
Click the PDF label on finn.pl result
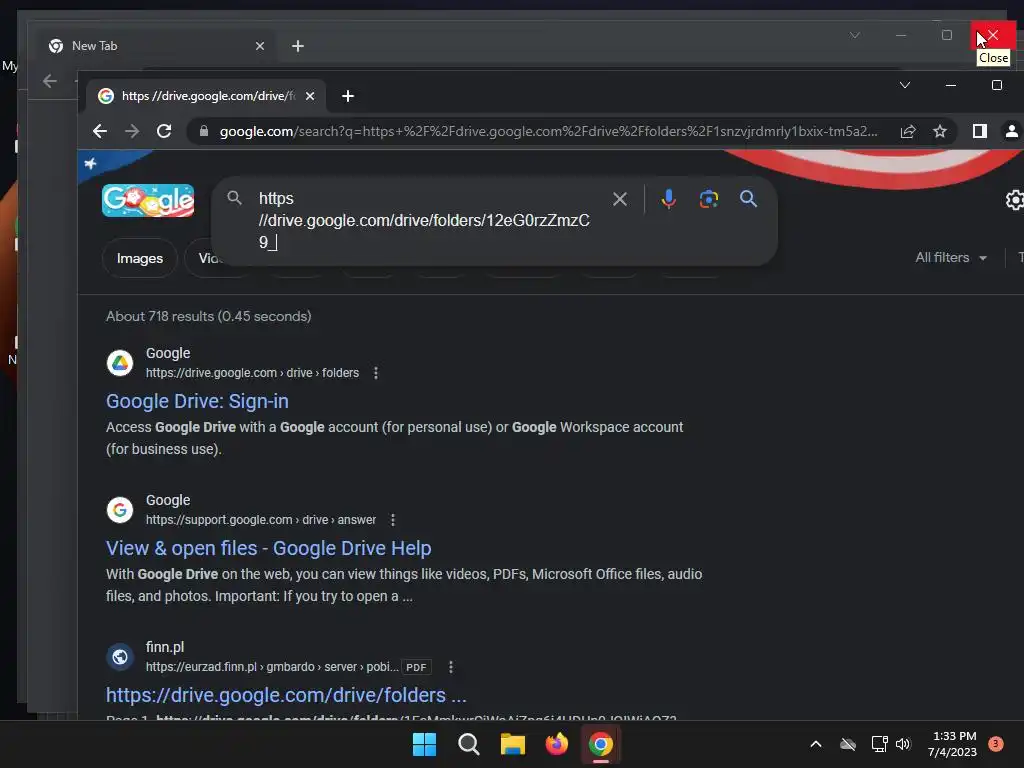click(416, 667)
